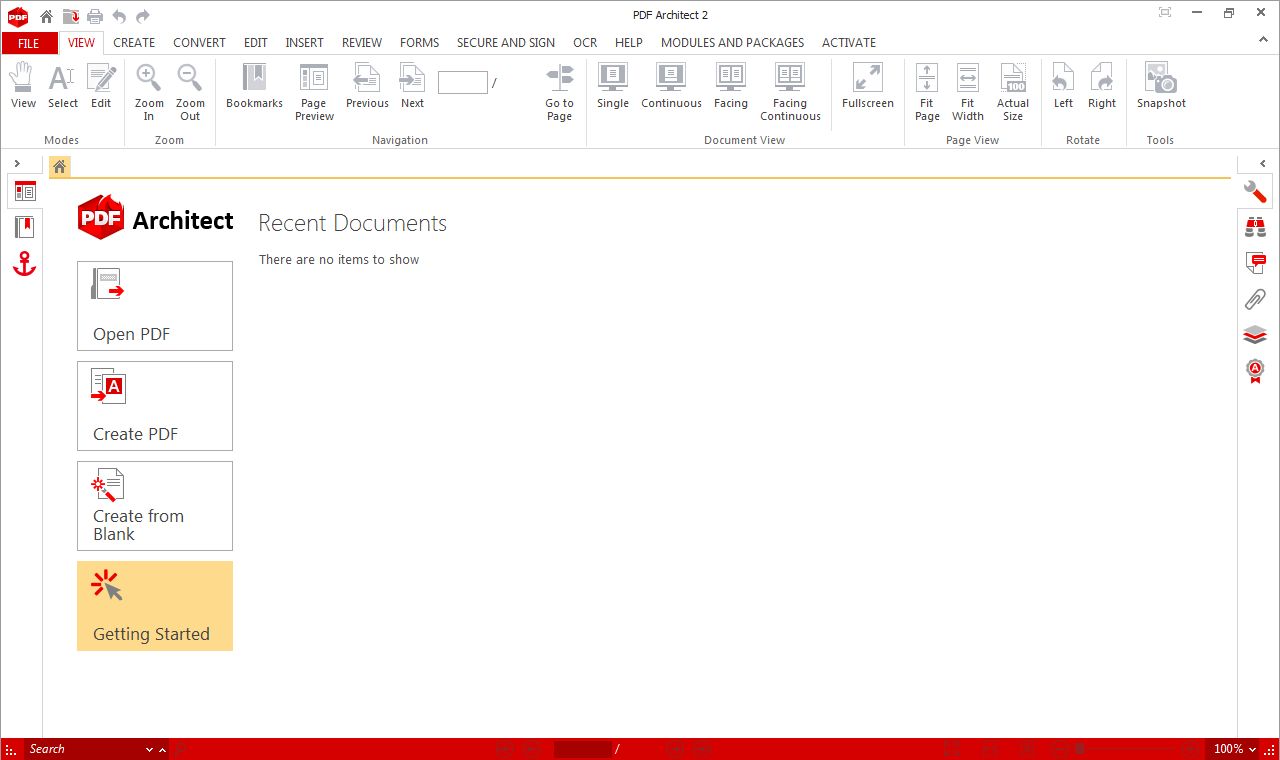
Task: Open the HELP ribbon tab
Action: [x=629, y=43]
